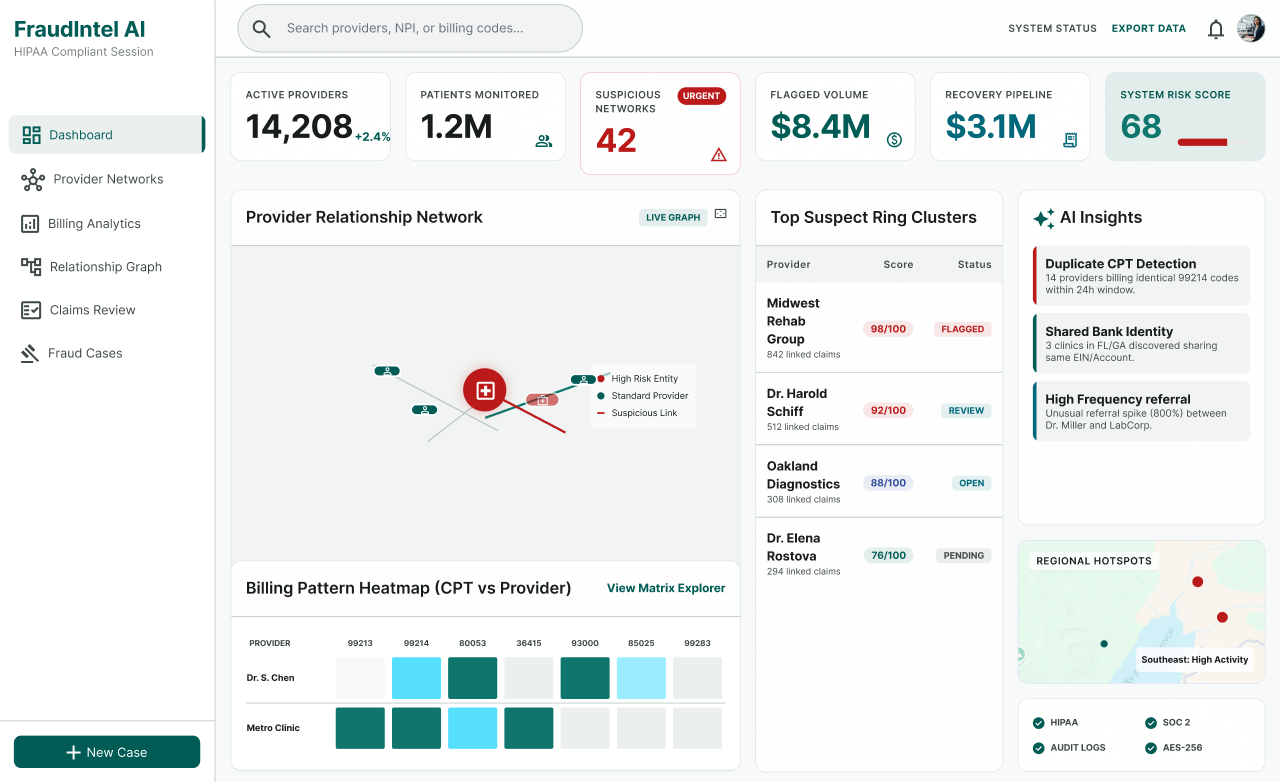Screen dimensions: 1280x782
Task: Open the Shared Bank Identity insight
Action: (1141, 343)
